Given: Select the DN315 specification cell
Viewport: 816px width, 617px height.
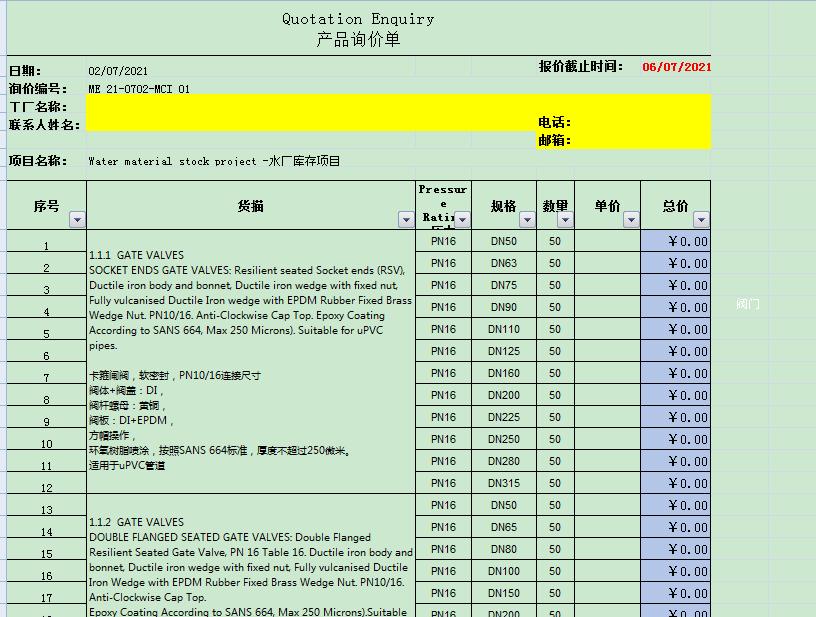Looking at the screenshot, I should (x=504, y=483).
